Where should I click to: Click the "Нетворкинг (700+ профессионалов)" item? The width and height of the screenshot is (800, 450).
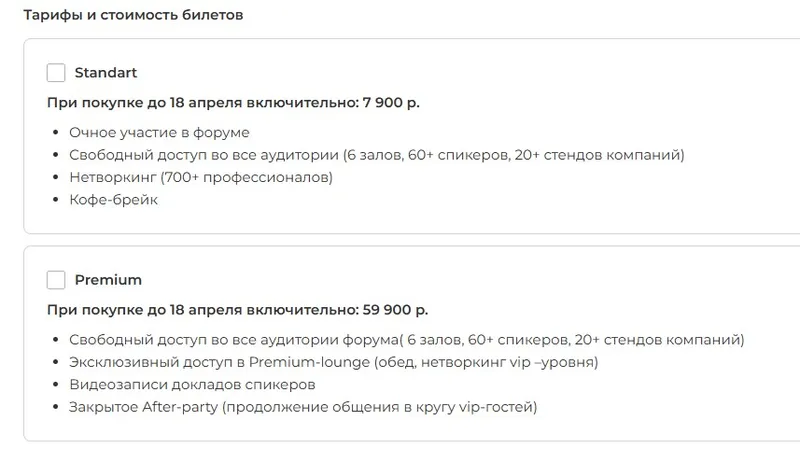coord(200,177)
